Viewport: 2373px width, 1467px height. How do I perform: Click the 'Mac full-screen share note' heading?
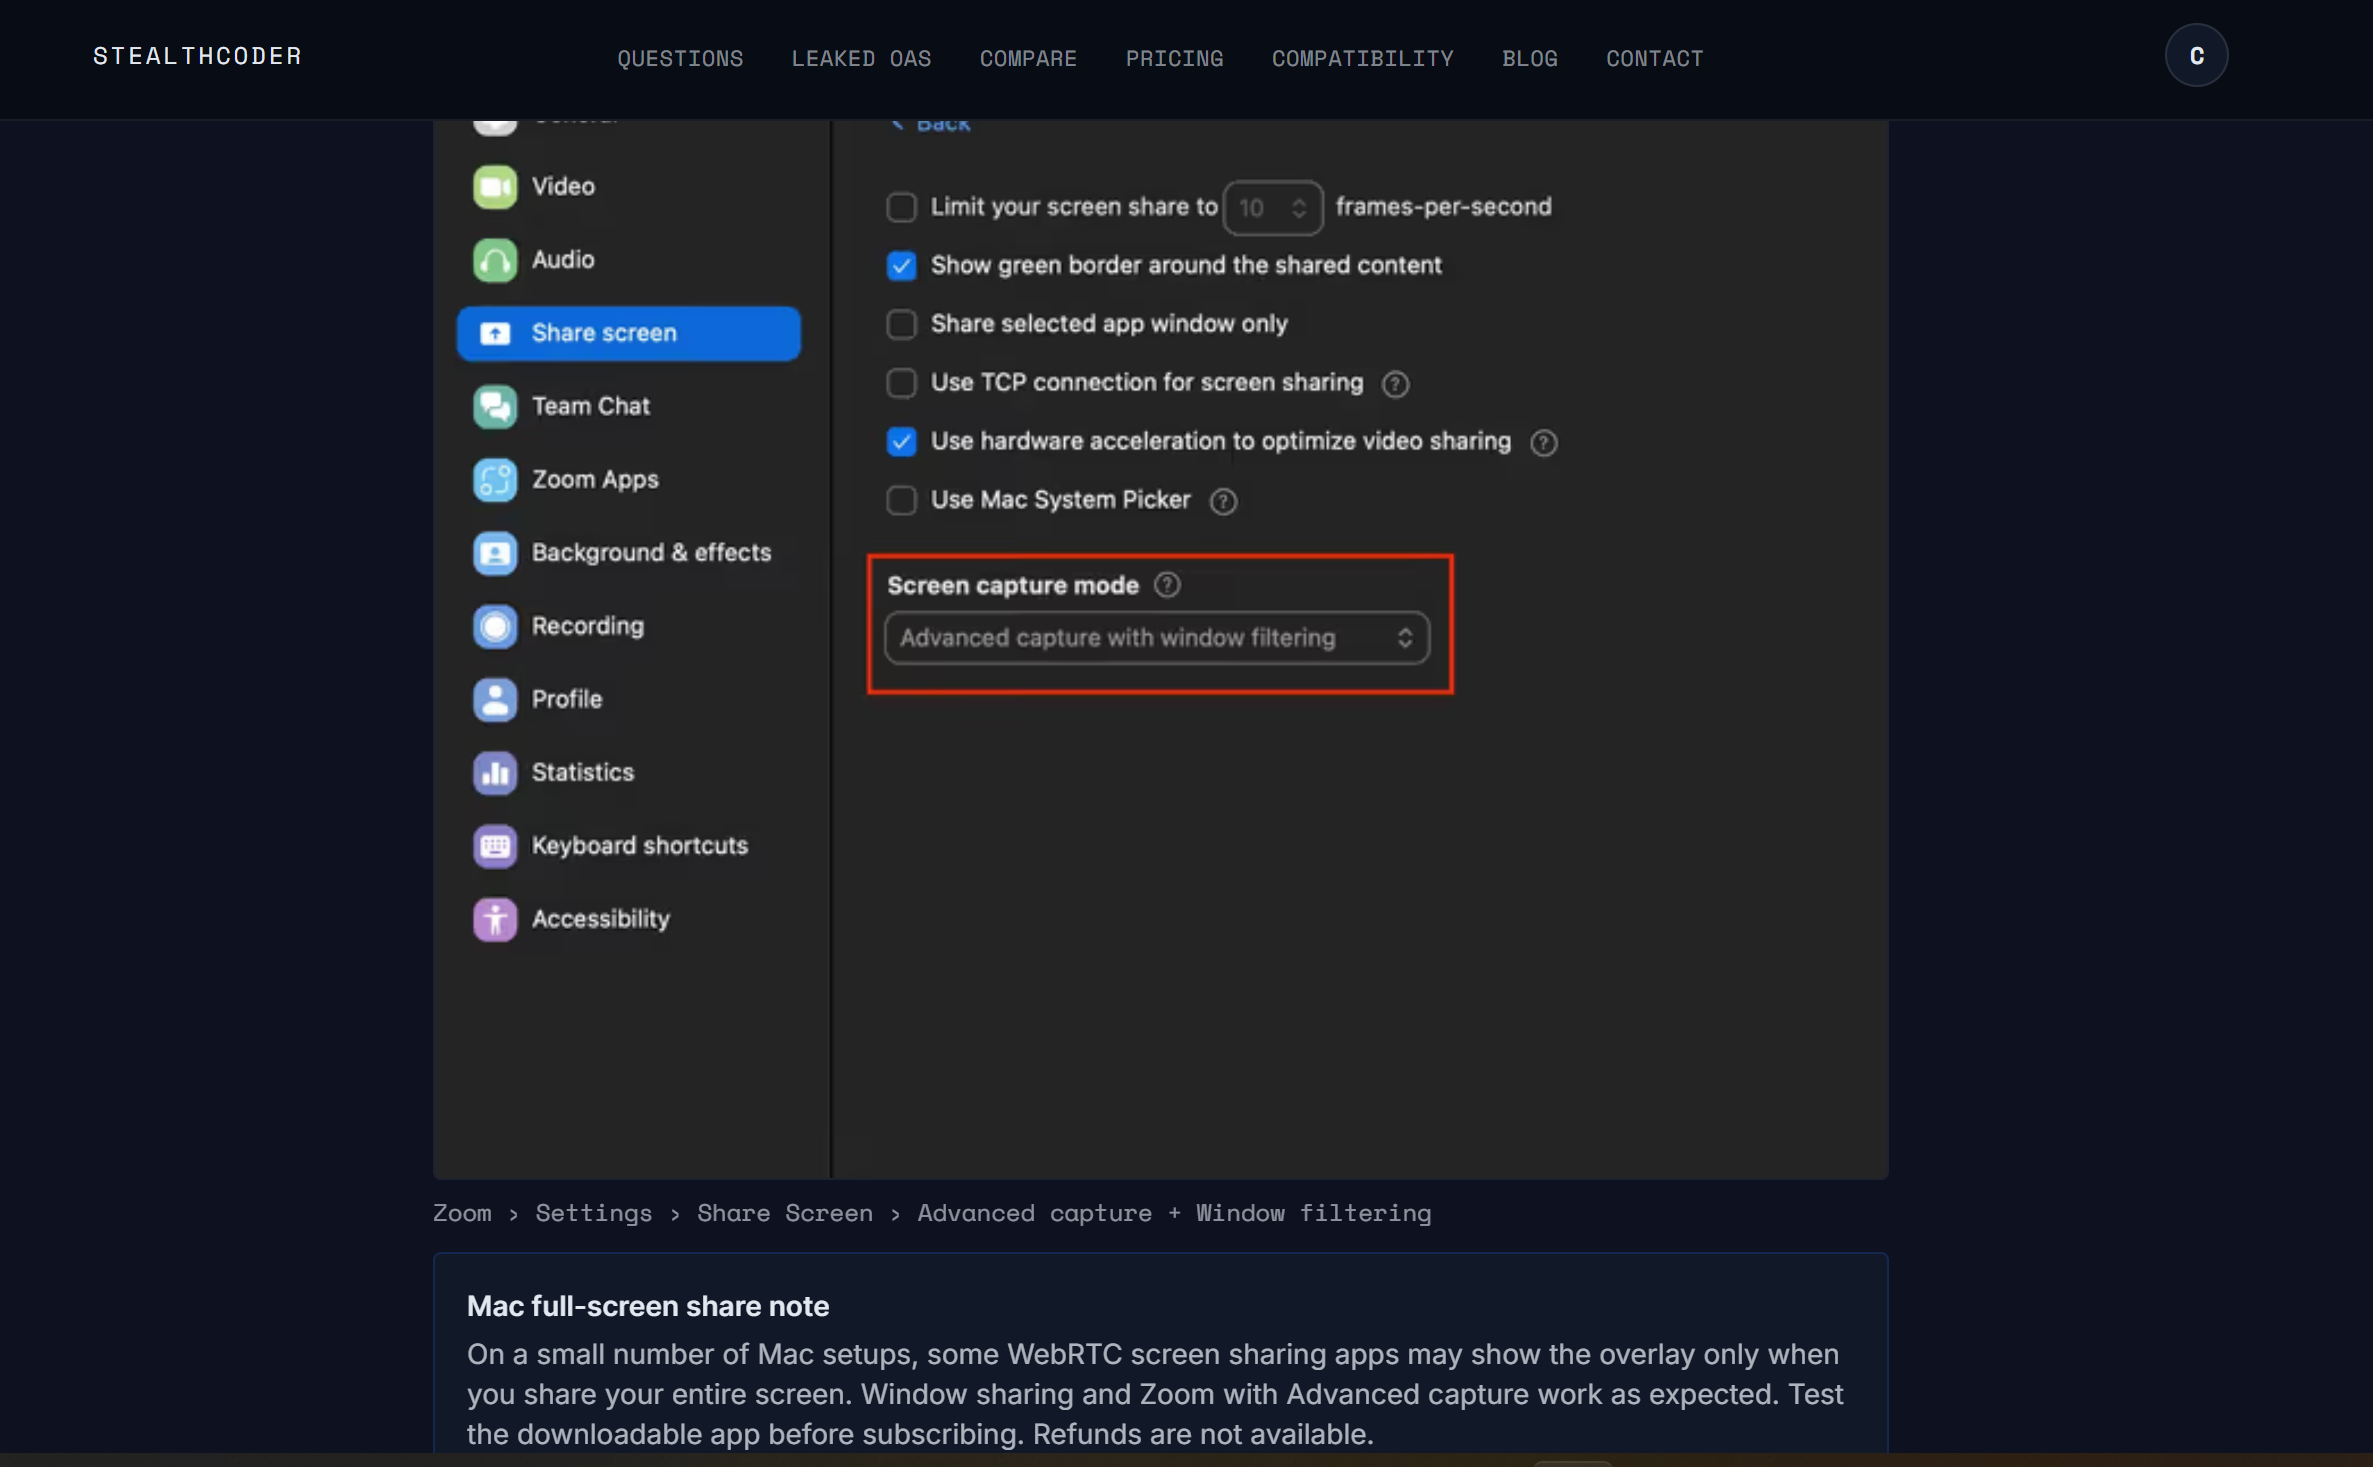click(x=648, y=1306)
